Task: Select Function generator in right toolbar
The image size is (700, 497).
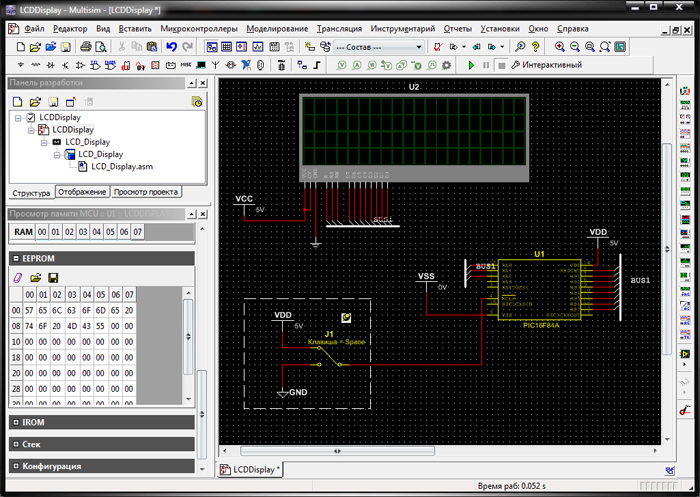Action: pos(685,105)
